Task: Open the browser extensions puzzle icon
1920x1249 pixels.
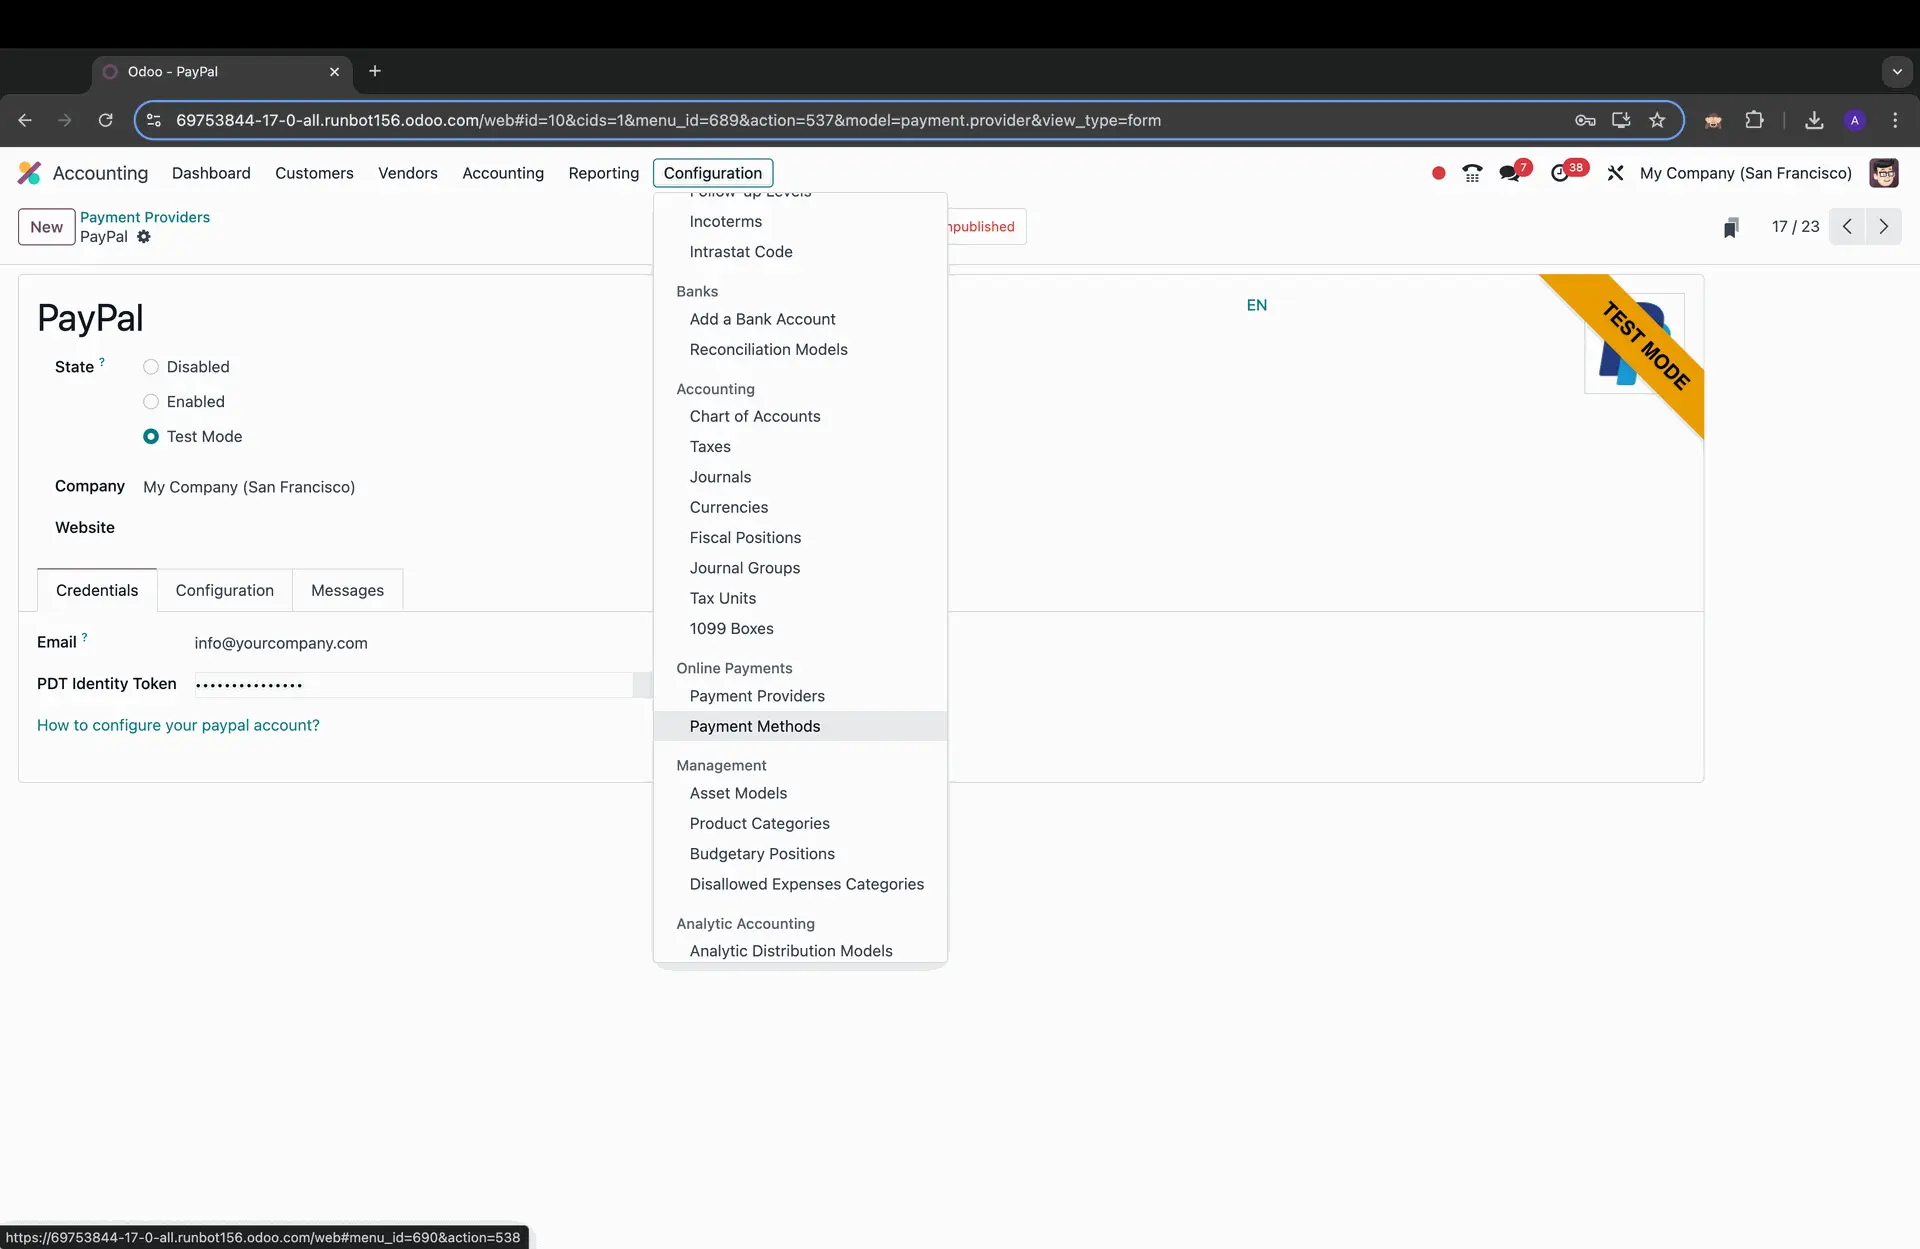Action: click(1754, 120)
